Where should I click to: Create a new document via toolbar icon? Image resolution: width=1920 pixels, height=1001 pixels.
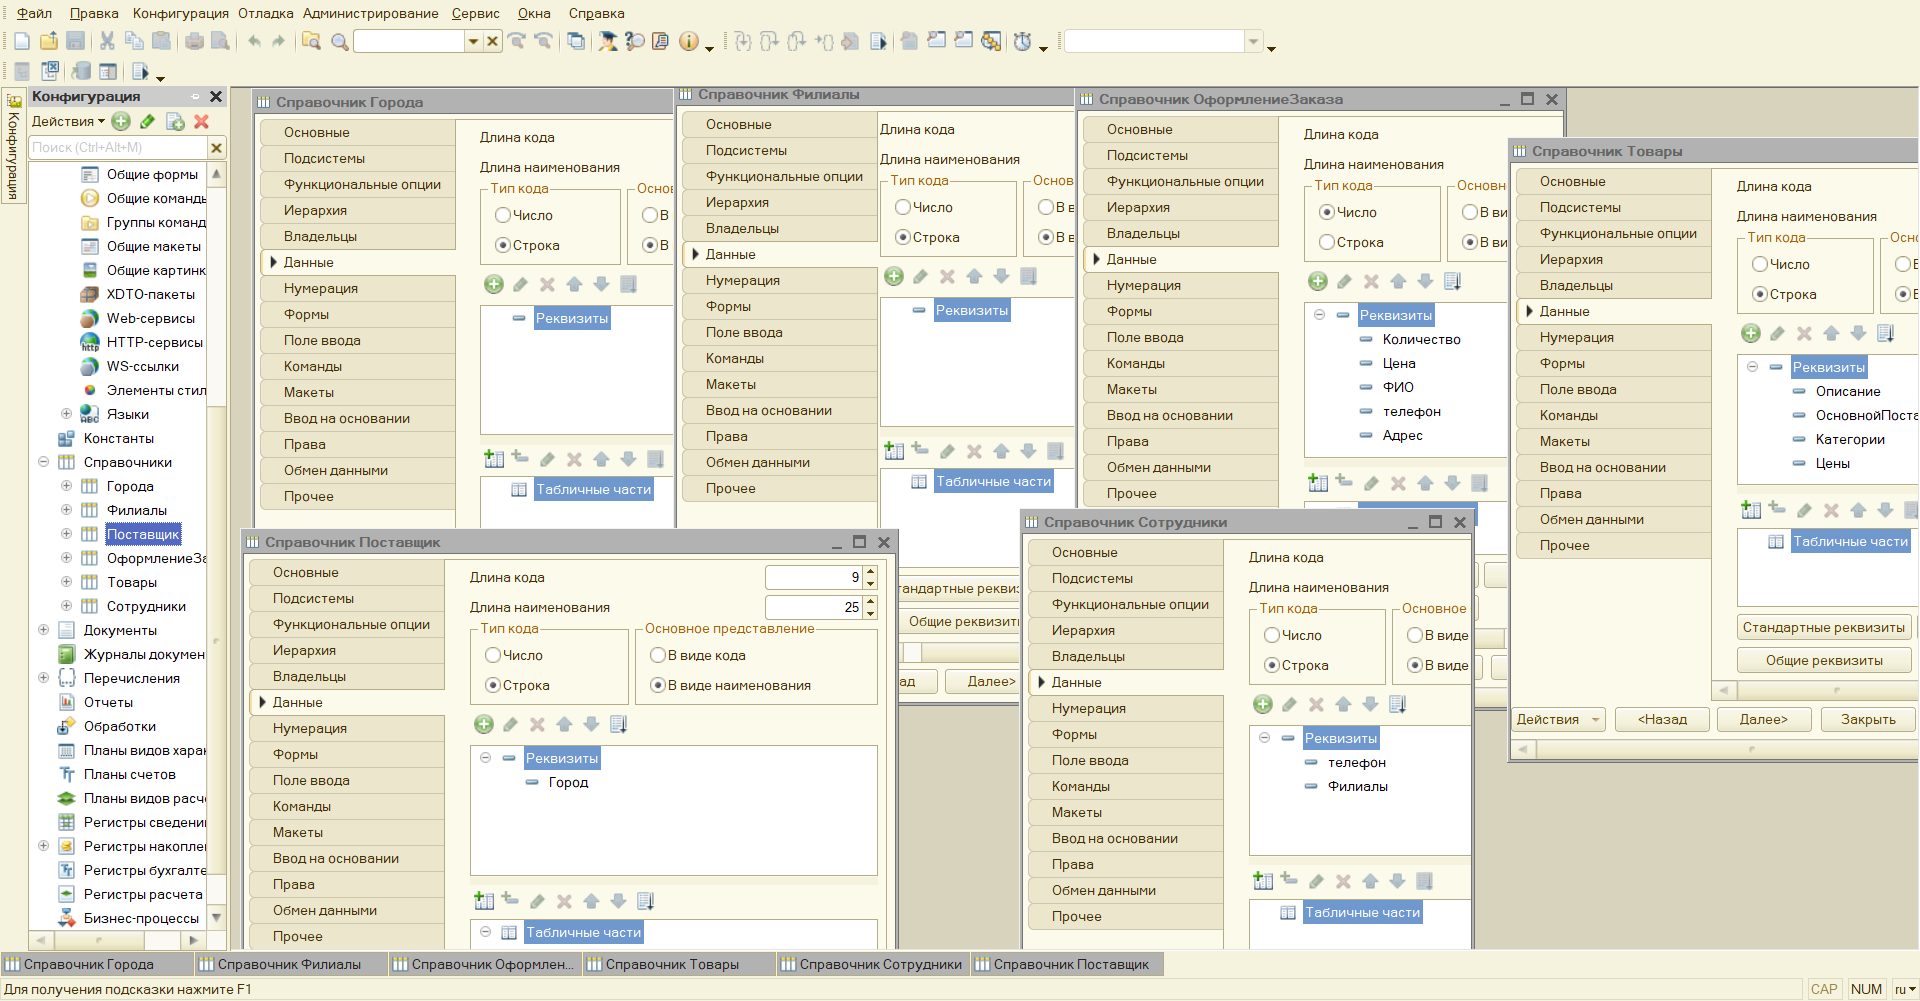(x=21, y=41)
